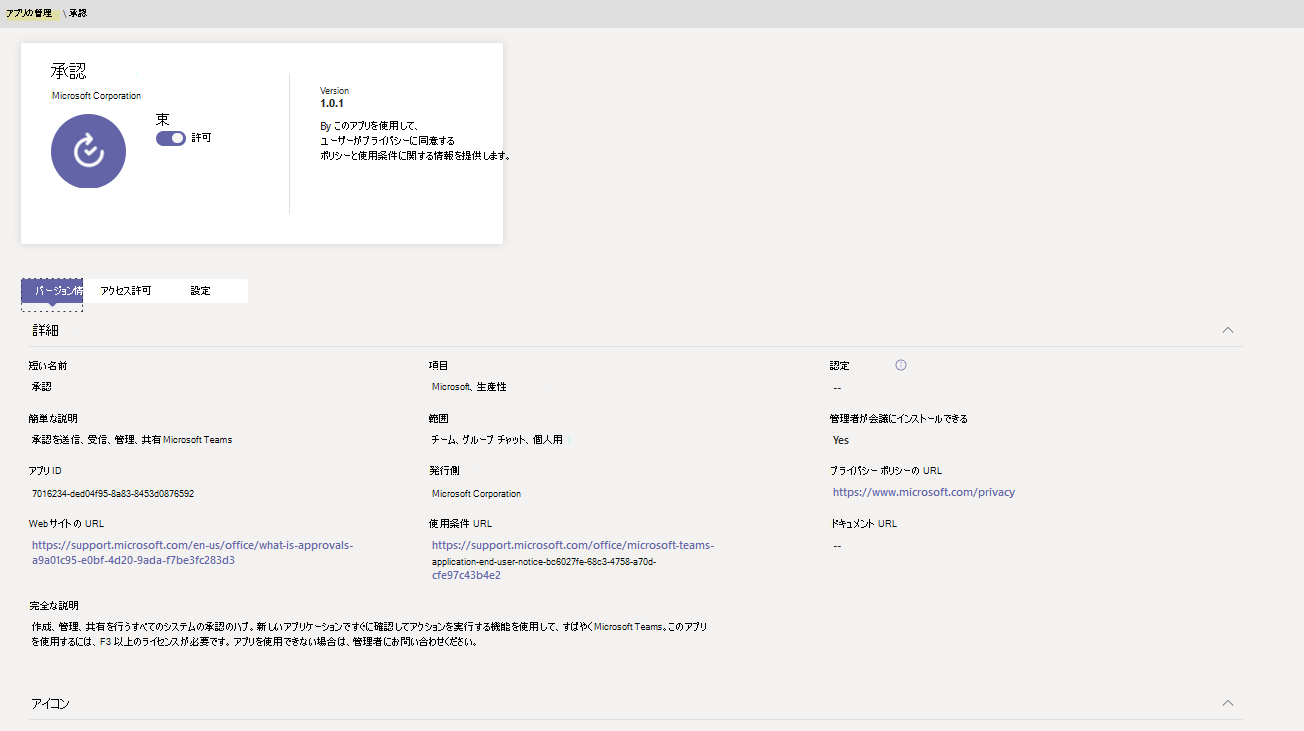
Task: Select the バージョン情報 tab
Action: click(52, 290)
